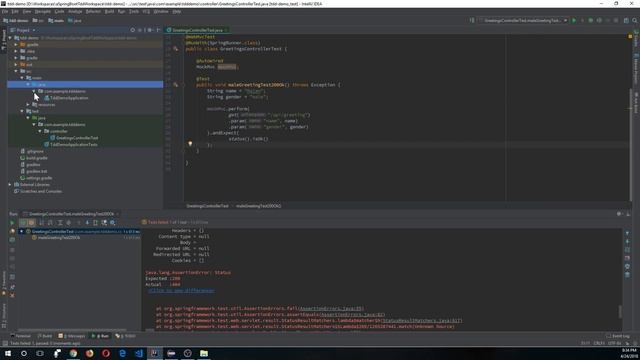The width and height of the screenshot is (640, 360).
Task: Open Run panel test settings gear icon
Action: click(x=113, y=223)
